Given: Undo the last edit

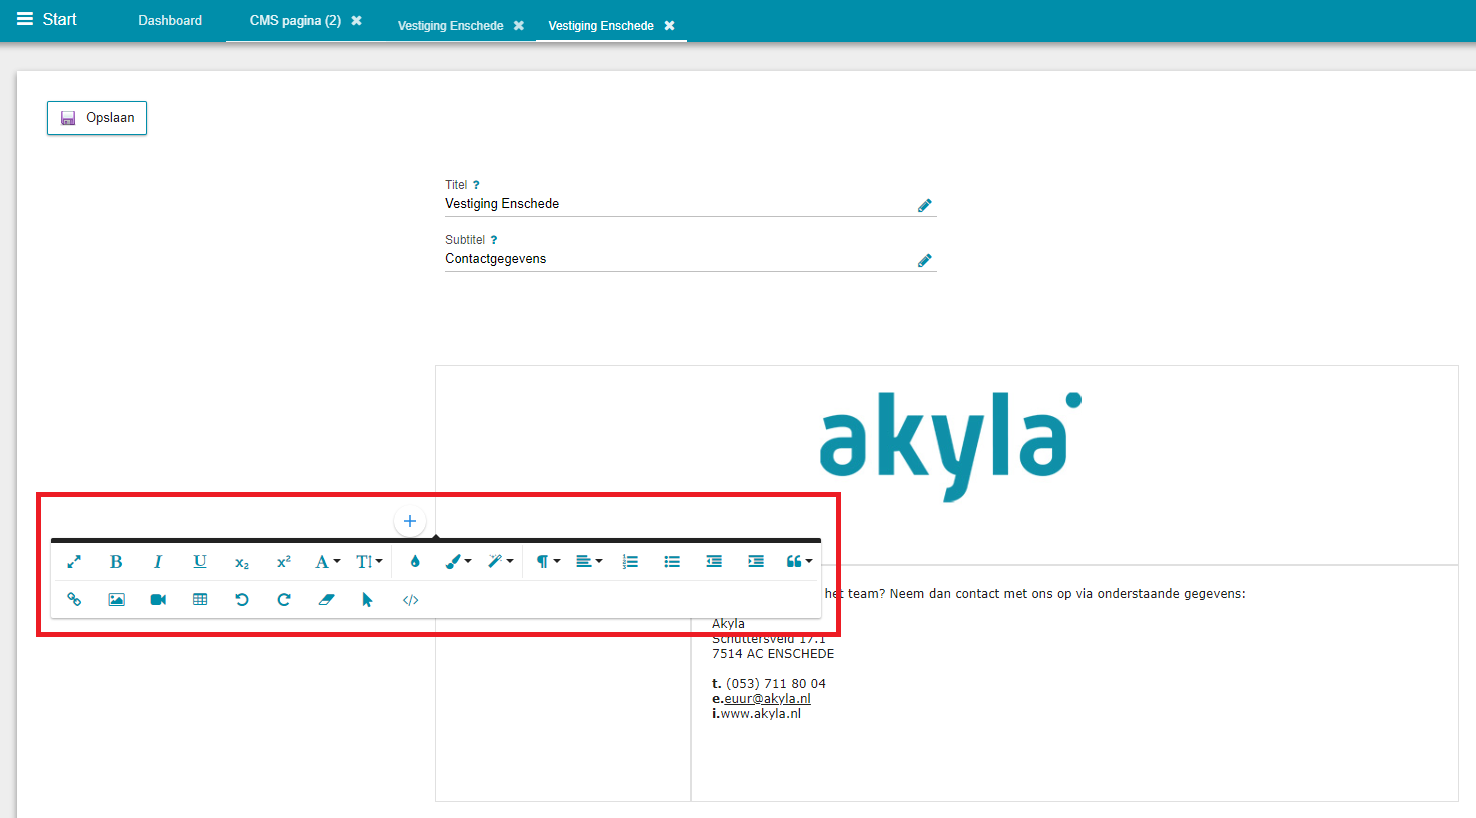Looking at the screenshot, I should [242, 600].
